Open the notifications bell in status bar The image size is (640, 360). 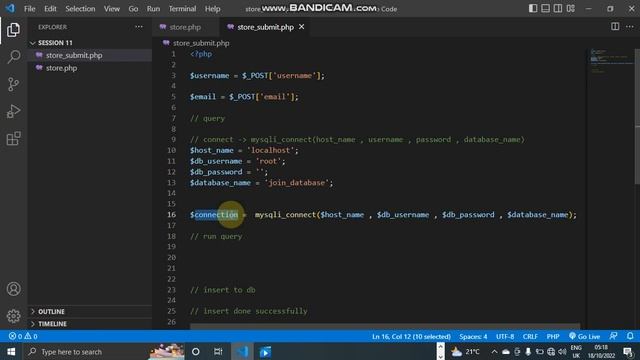(x=630, y=336)
